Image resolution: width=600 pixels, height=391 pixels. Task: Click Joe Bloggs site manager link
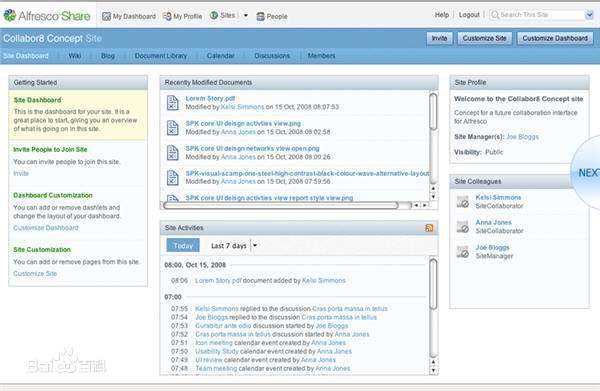coord(522,137)
